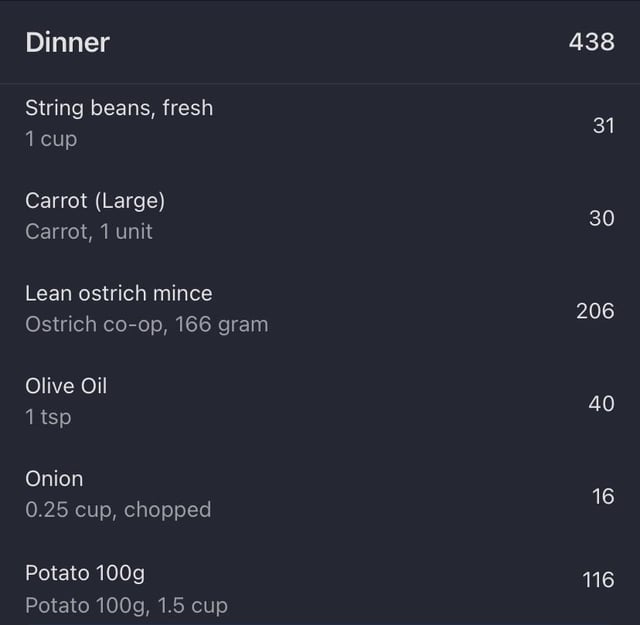Tap the Carrot, 1 unit serving text

(89, 232)
